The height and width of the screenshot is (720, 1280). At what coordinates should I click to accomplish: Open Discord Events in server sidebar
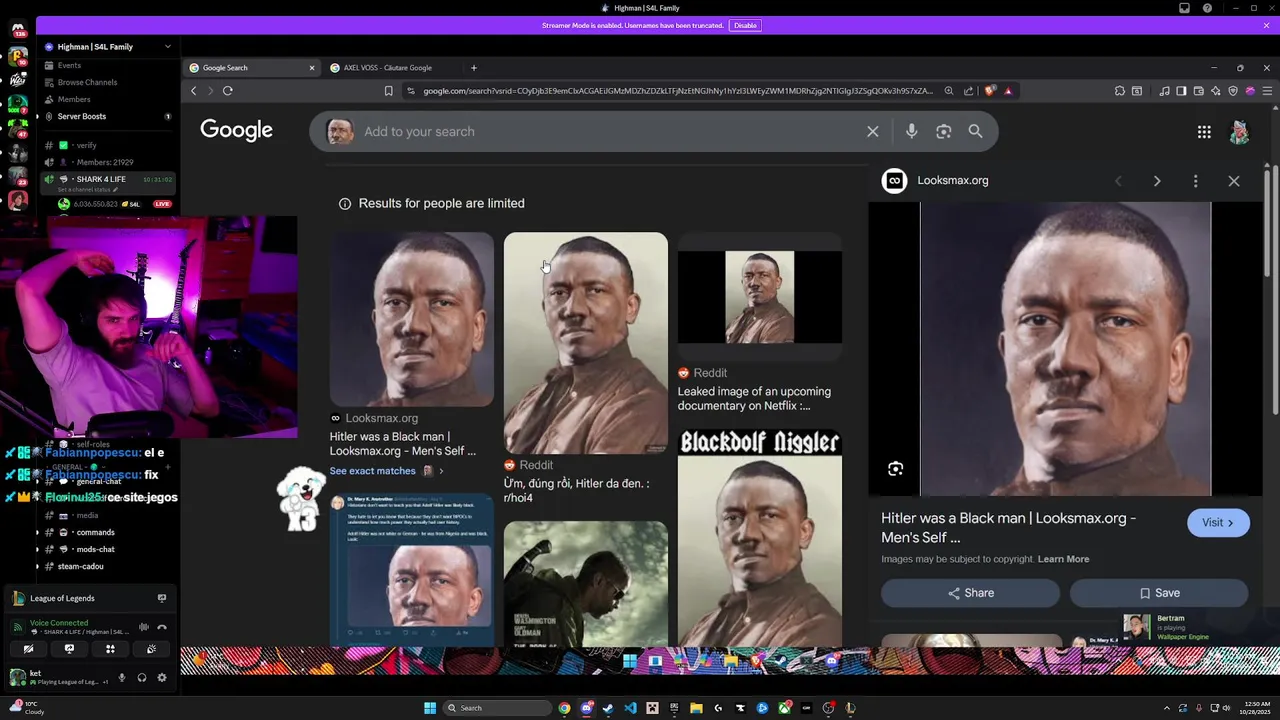click(69, 65)
